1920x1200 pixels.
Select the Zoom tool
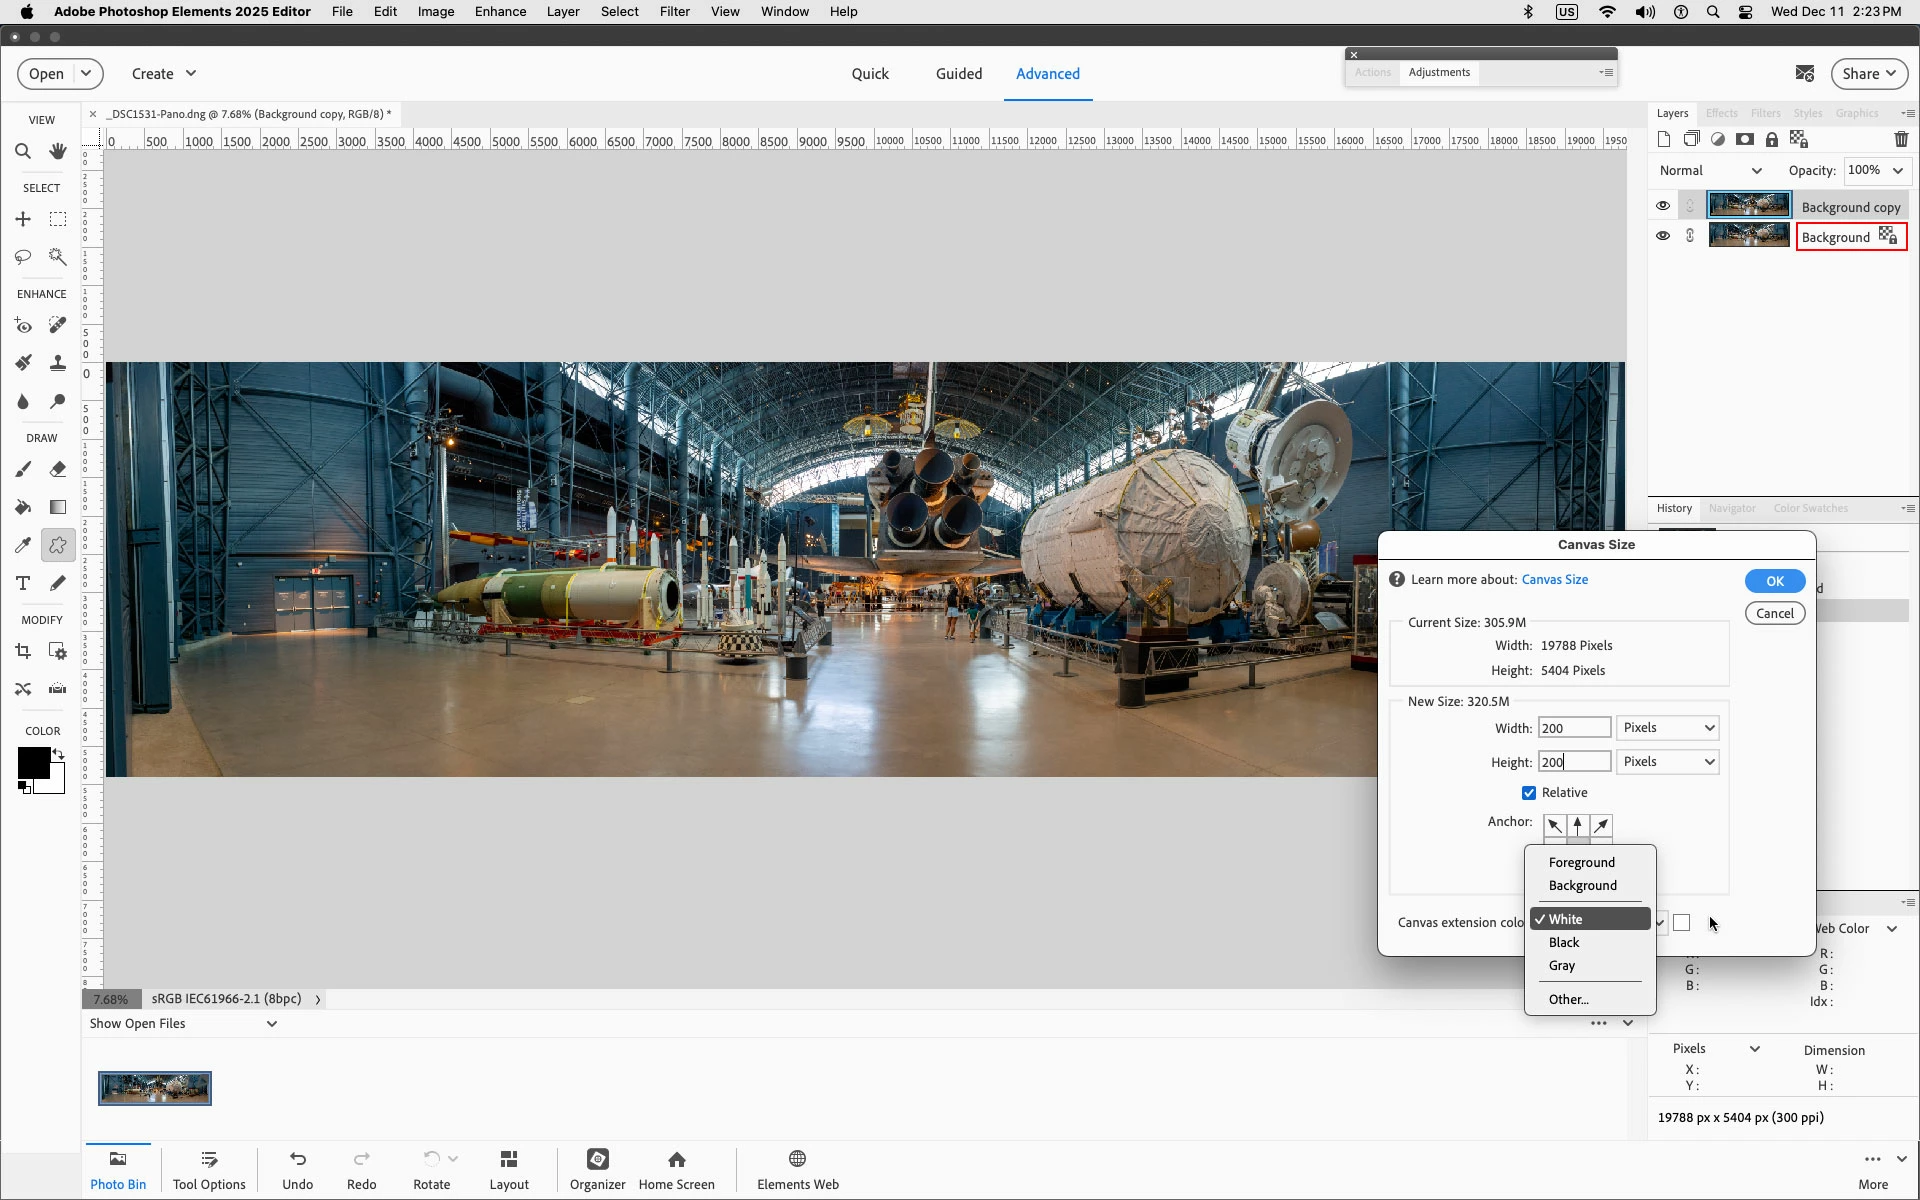point(23,151)
